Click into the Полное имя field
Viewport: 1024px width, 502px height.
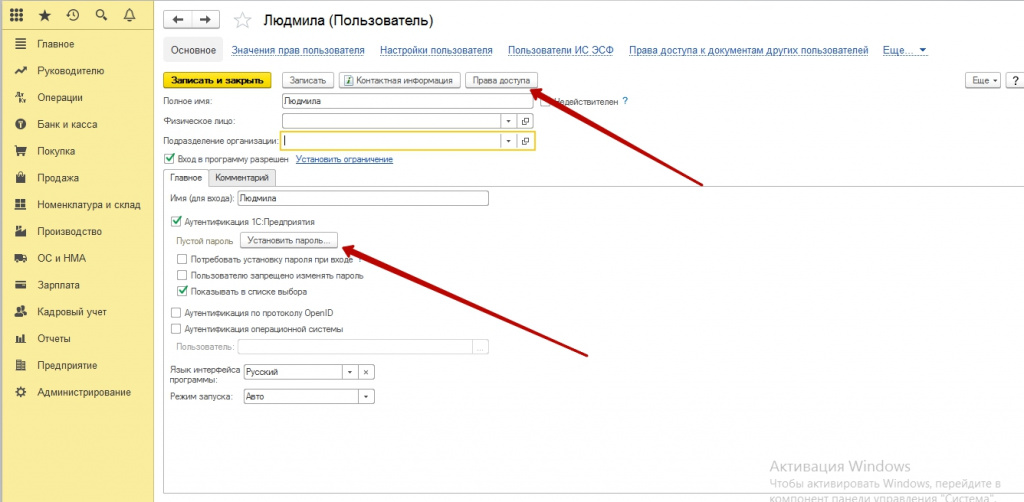click(408, 101)
